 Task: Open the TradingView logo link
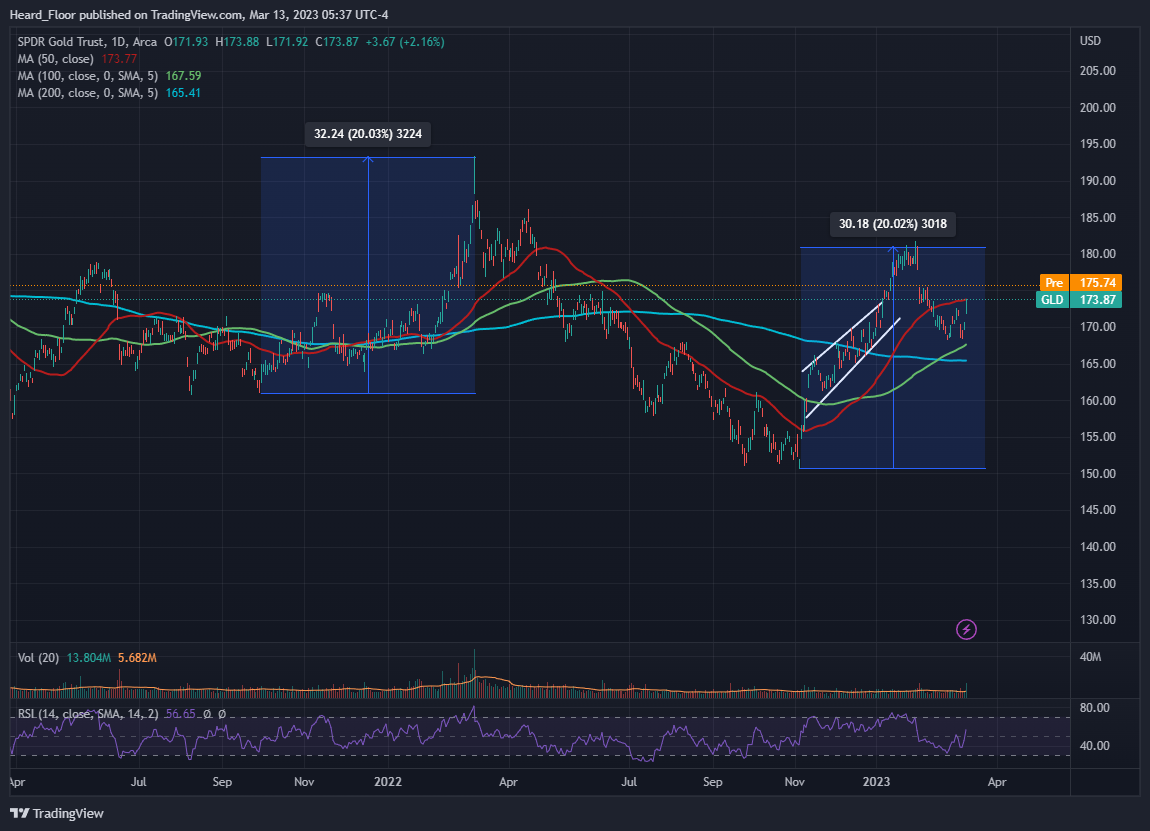57,813
